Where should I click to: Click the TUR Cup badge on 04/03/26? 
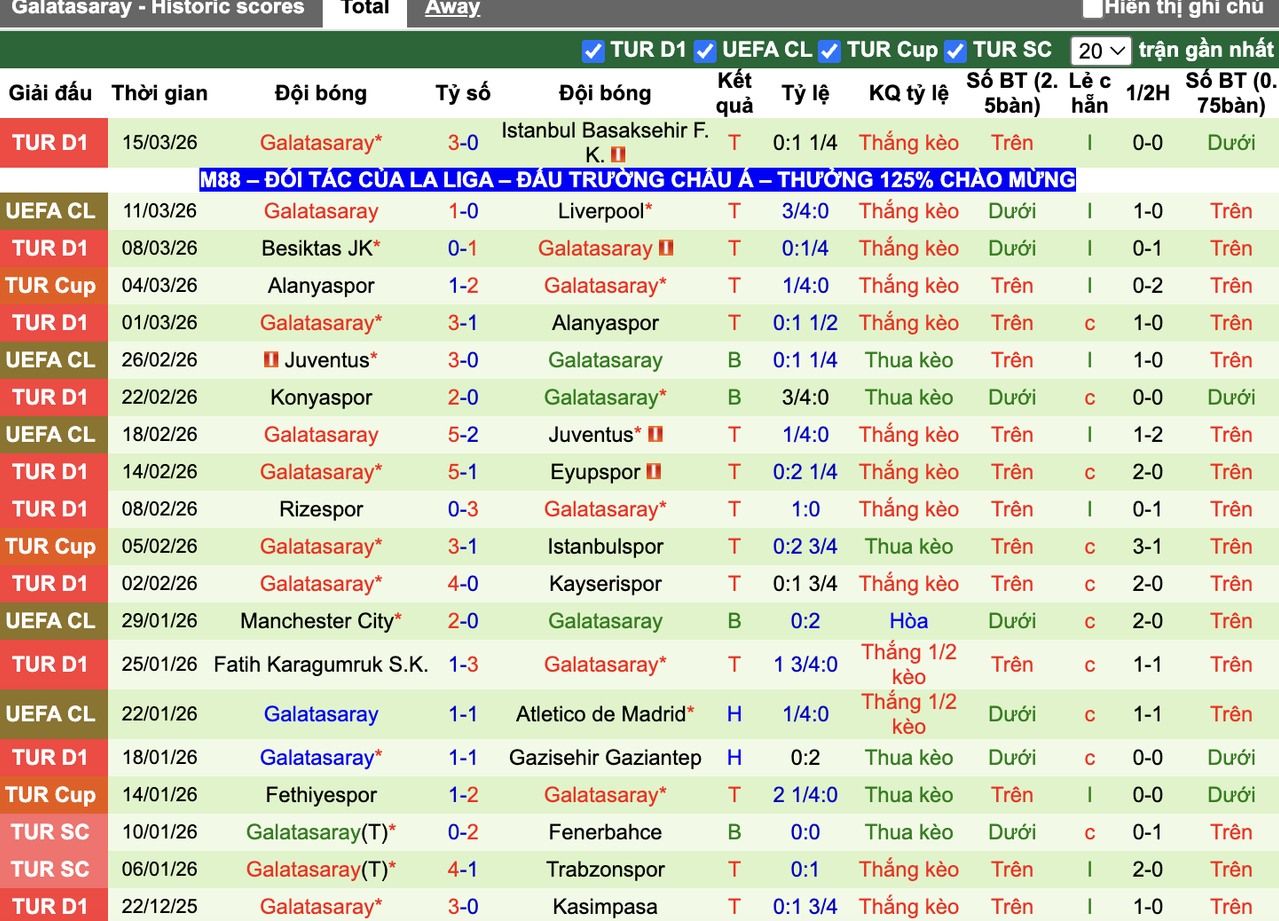click(x=53, y=285)
